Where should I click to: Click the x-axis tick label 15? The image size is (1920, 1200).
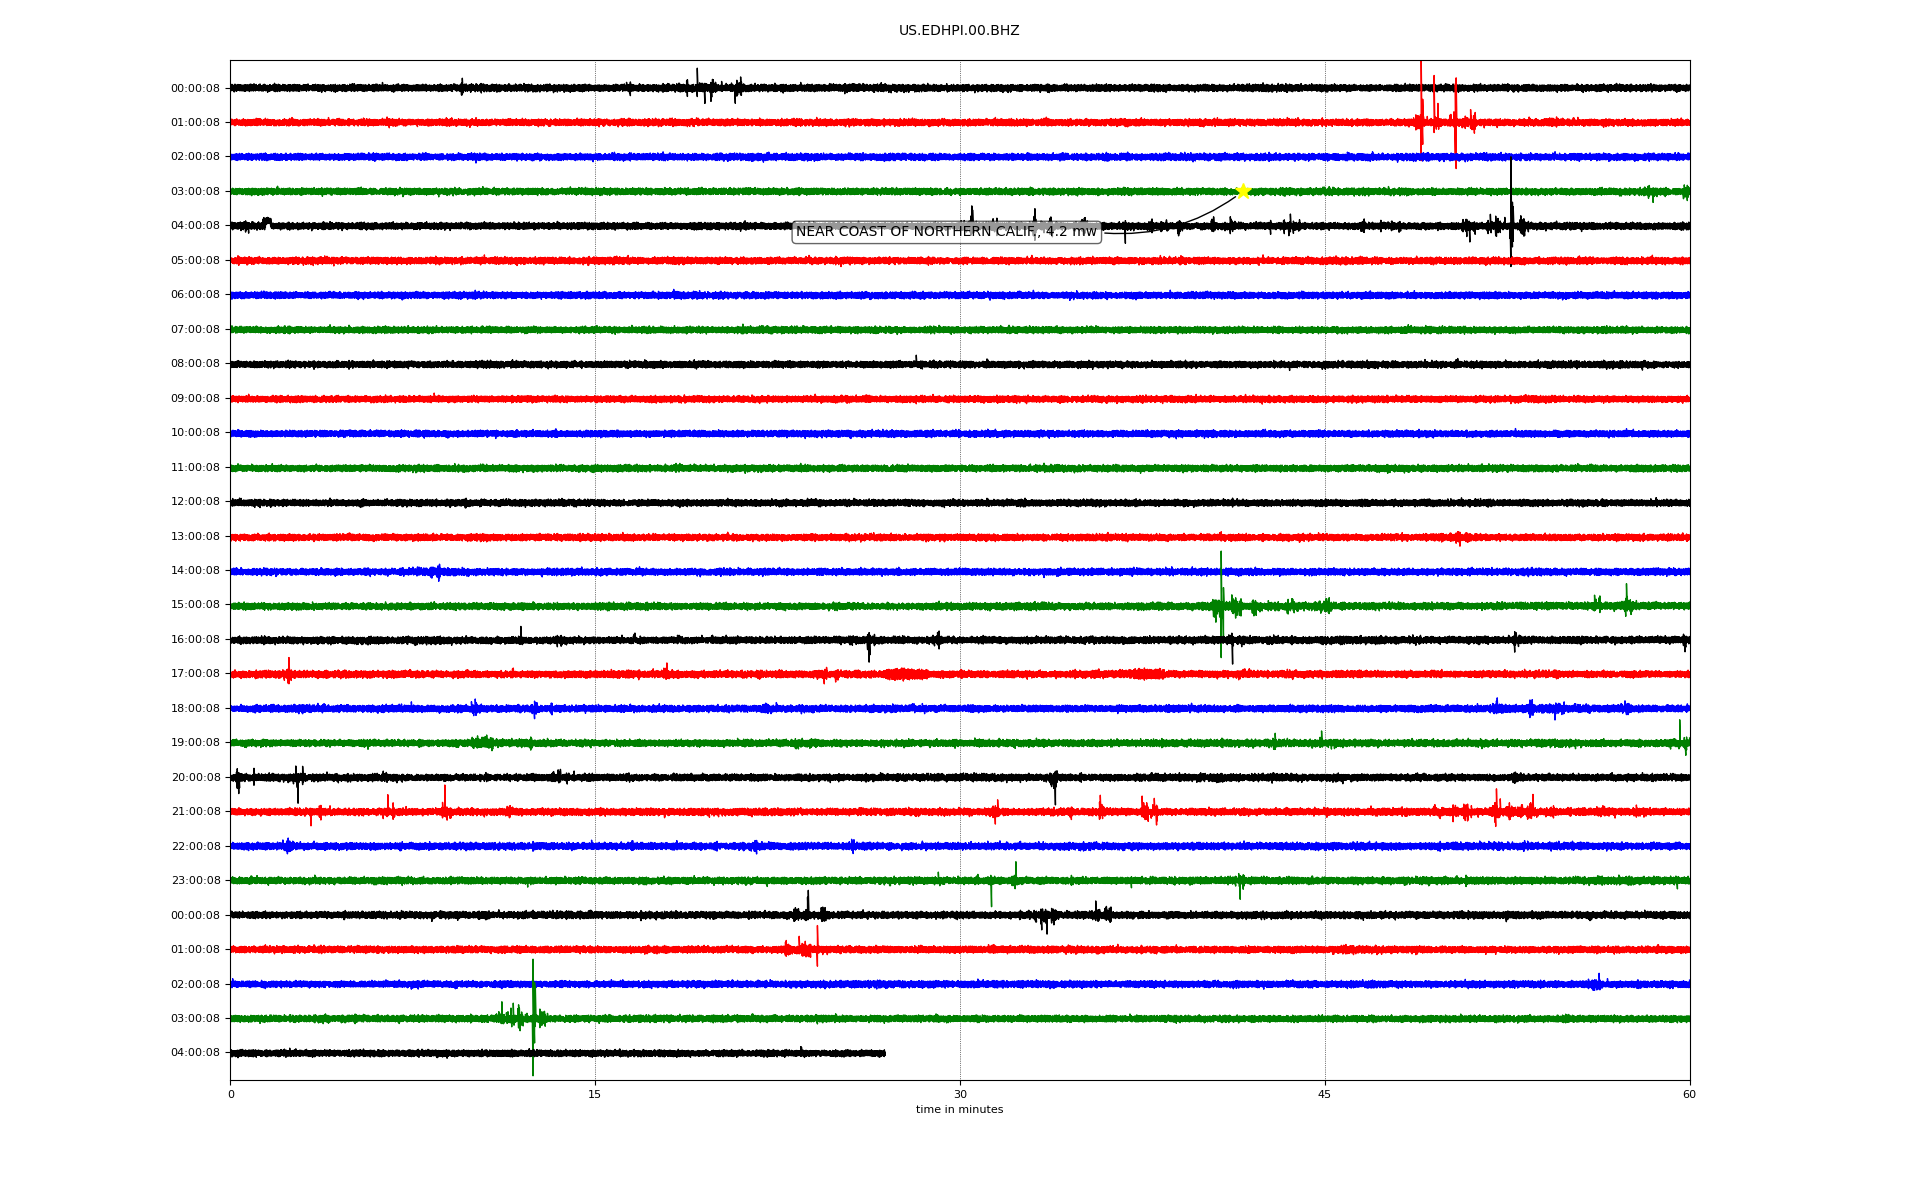pyautogui.click(x=595, y=1094)
